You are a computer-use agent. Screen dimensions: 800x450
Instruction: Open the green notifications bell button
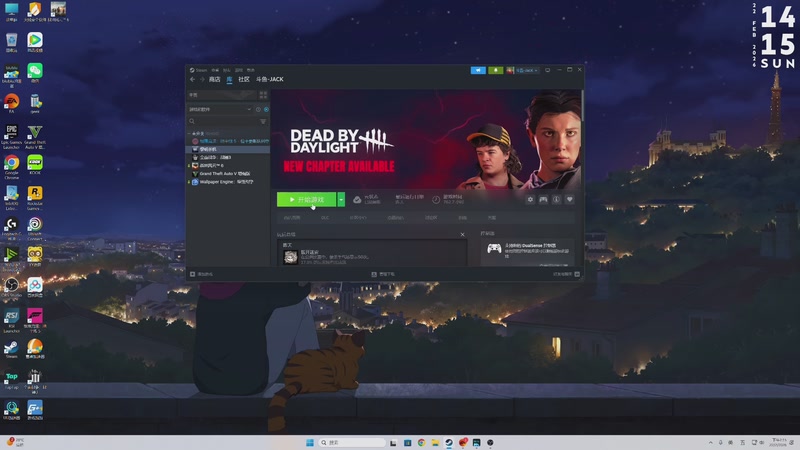point(495,70)
